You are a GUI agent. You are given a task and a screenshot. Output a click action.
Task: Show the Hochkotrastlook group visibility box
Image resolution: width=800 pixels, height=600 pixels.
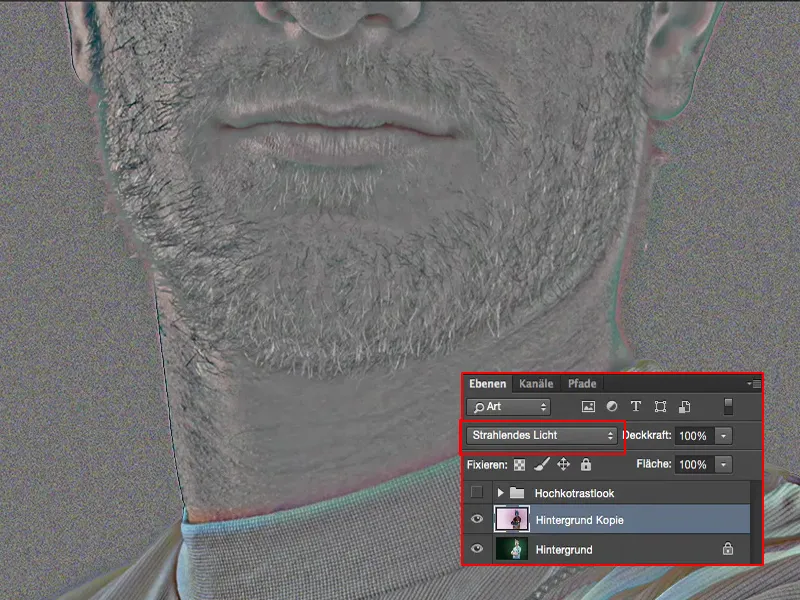pyautogui.click(x=477, y=492)
